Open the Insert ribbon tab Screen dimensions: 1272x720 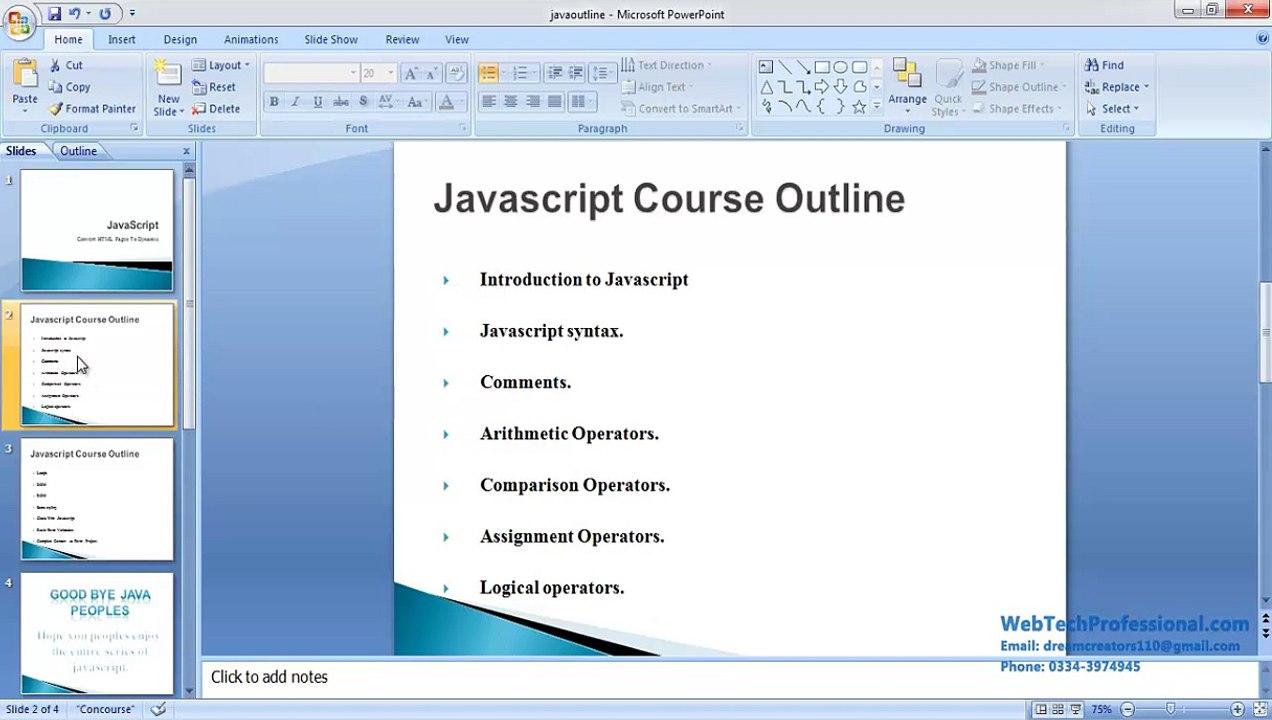click(x=122, y=39)
